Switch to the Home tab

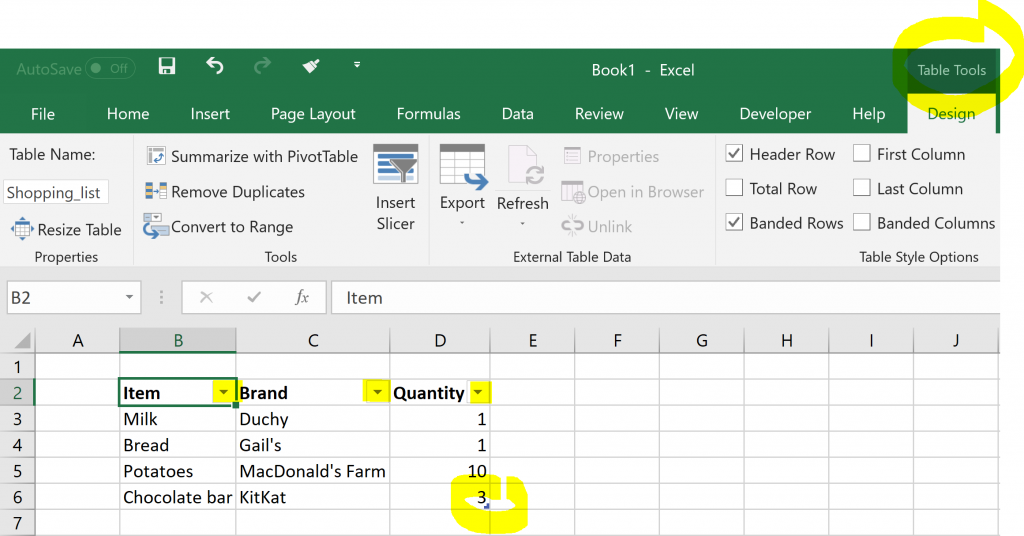point(128,114)
